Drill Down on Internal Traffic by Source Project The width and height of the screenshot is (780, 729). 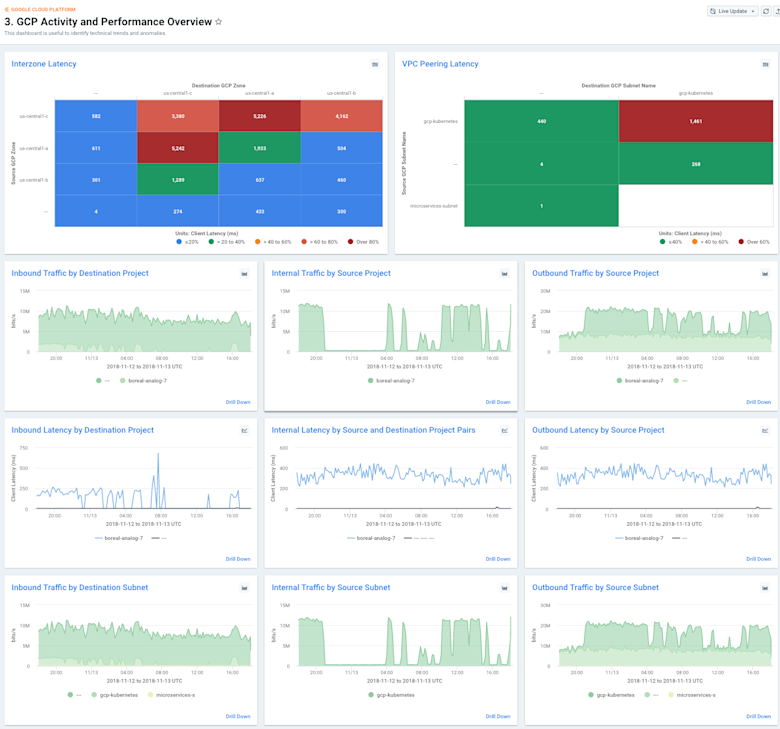click(x=498, y=402)
